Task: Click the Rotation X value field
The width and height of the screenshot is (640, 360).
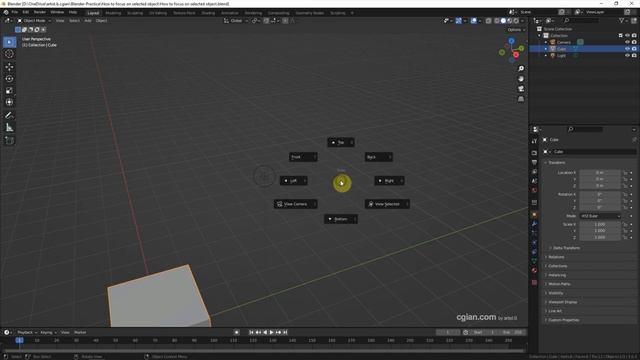Action: click(x=600, y=194)
